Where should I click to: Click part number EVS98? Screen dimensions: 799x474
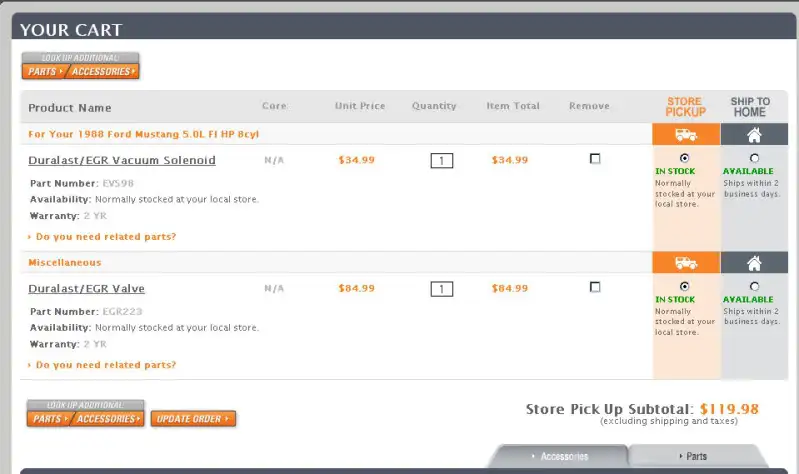(118, 183)
